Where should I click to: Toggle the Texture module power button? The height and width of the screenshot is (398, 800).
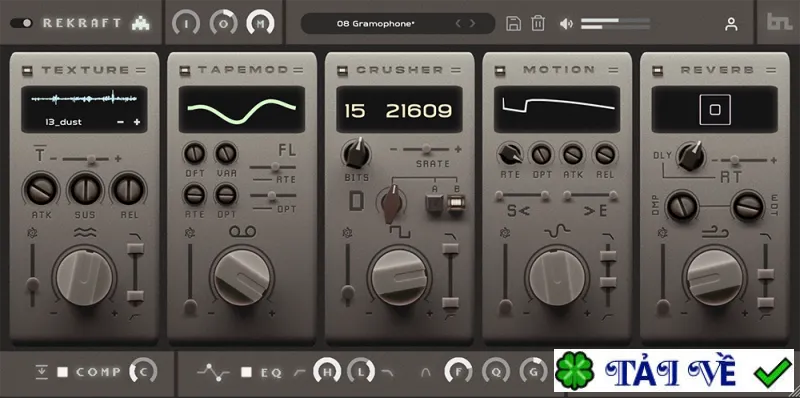pos(27,71)
